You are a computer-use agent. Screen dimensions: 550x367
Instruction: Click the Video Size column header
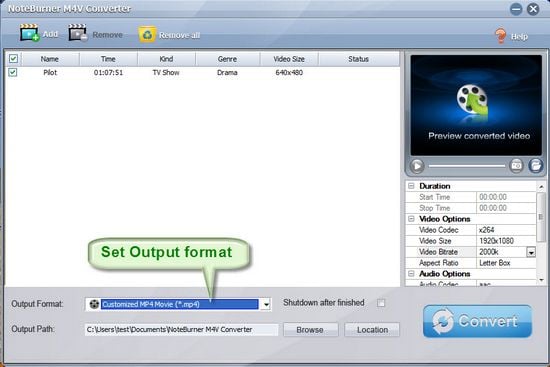coord(289,59)
